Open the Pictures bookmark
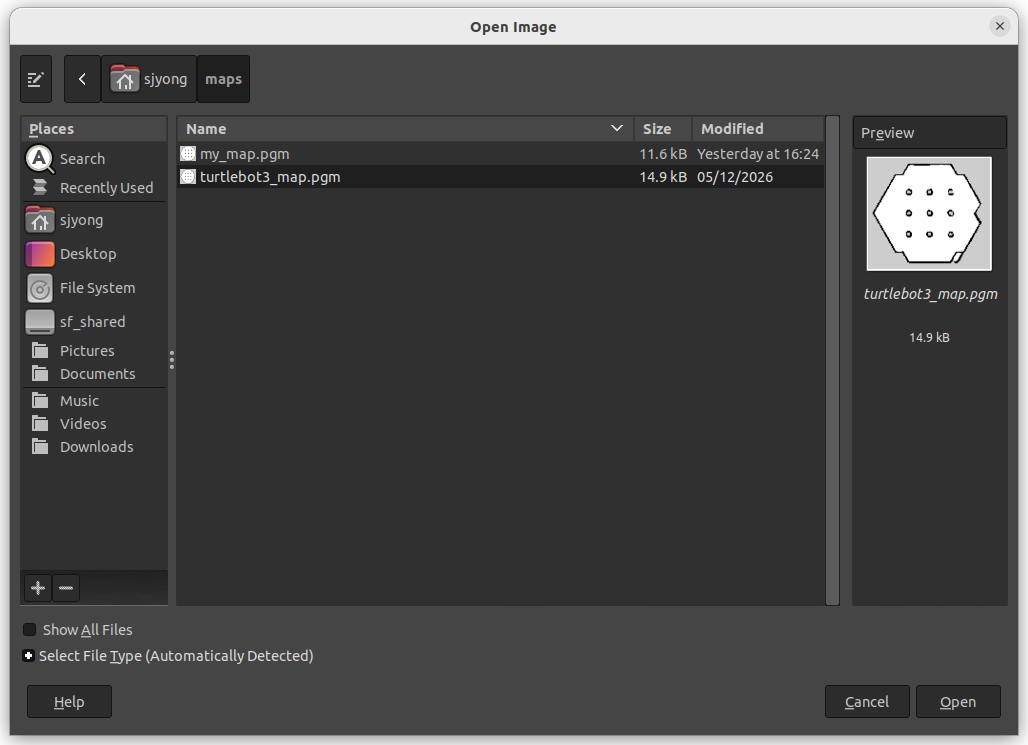Viewport: 1028px width, 745px height. 94,351
